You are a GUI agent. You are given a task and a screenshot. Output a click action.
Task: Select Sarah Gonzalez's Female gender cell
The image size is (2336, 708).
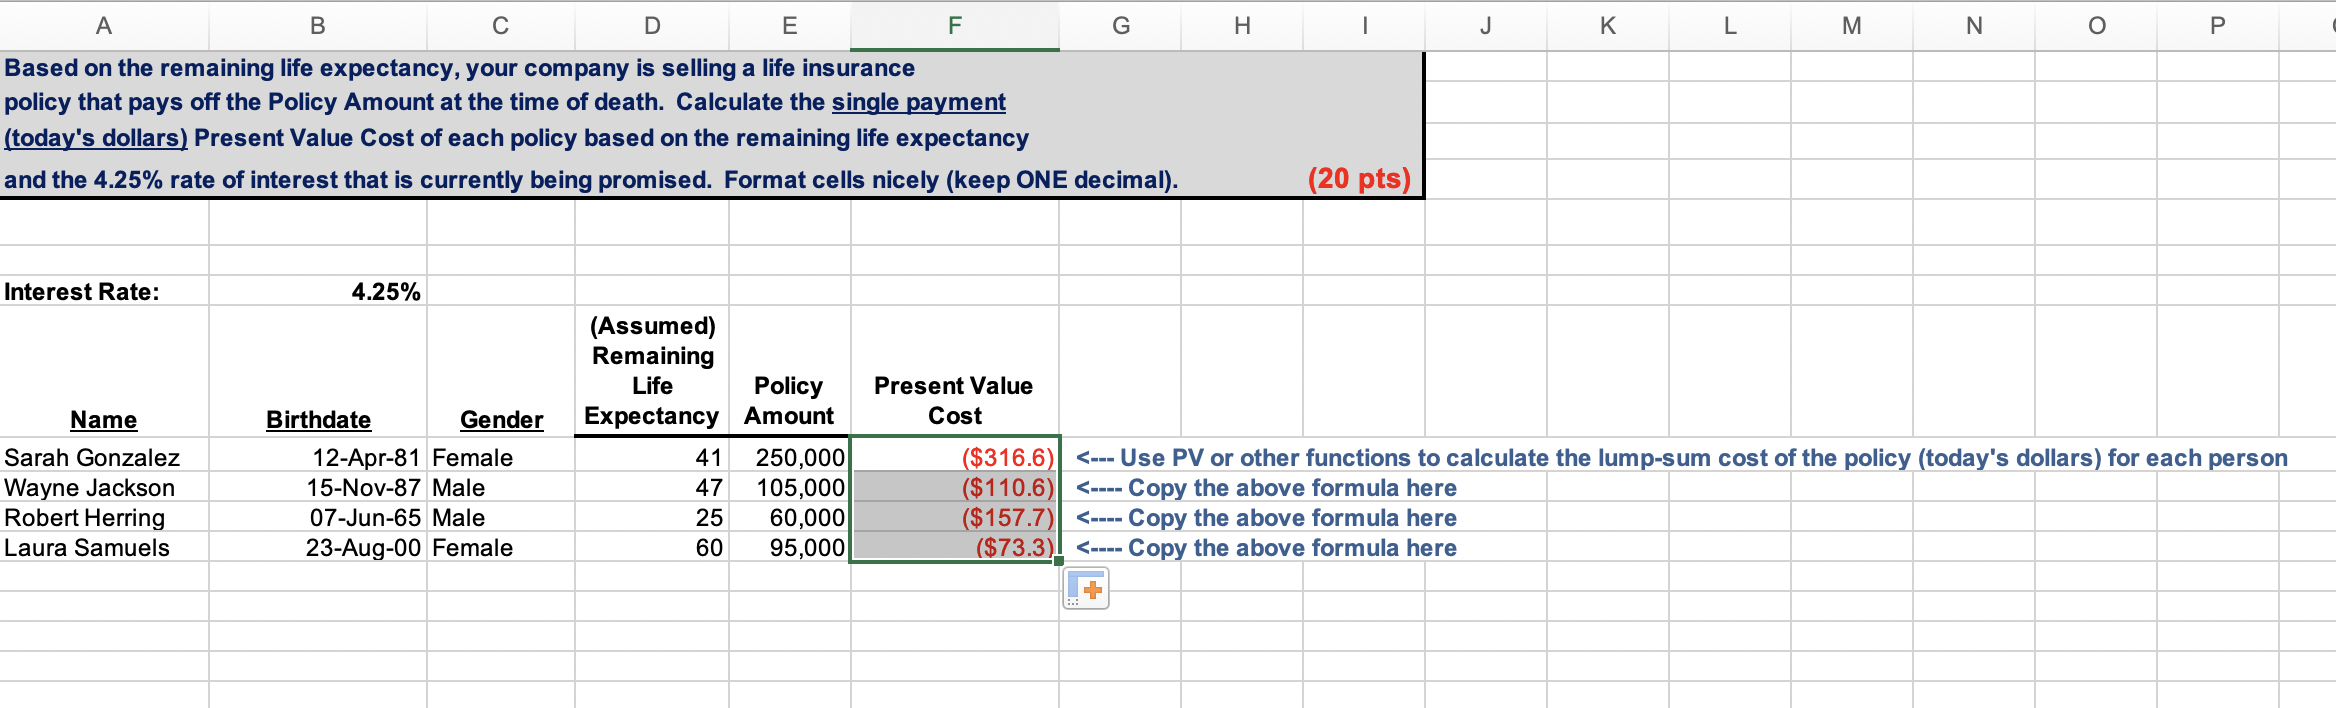pos(501,457)
